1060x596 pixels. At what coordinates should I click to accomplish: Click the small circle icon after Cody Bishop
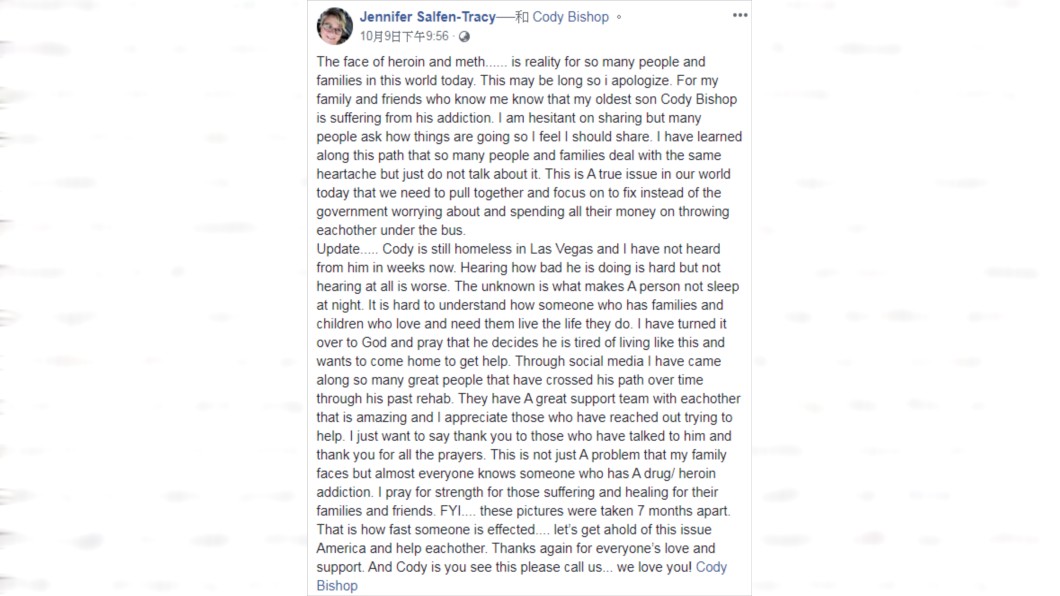619,18
